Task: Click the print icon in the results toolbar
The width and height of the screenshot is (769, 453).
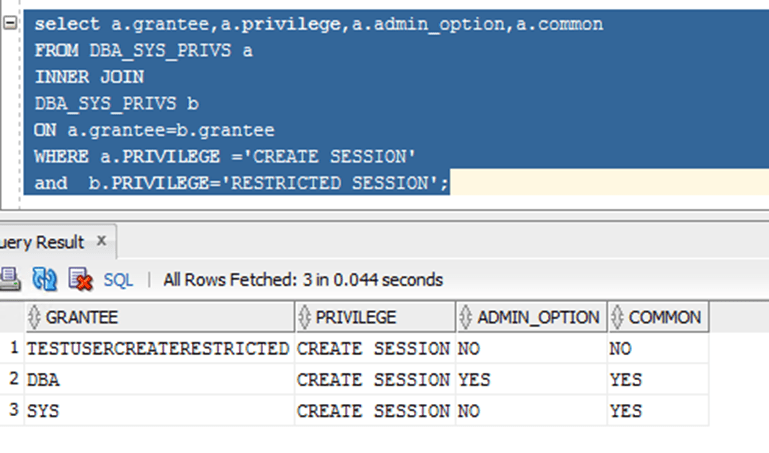Action: (x=9, y=279)
